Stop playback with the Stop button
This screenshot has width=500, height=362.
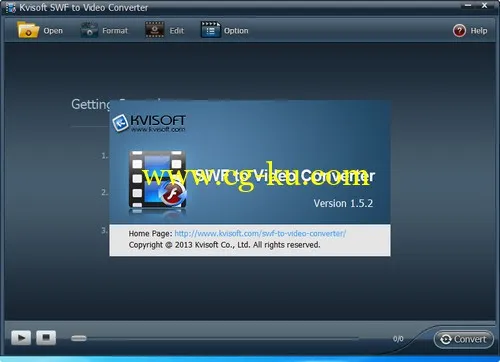(x=46, y=338)
